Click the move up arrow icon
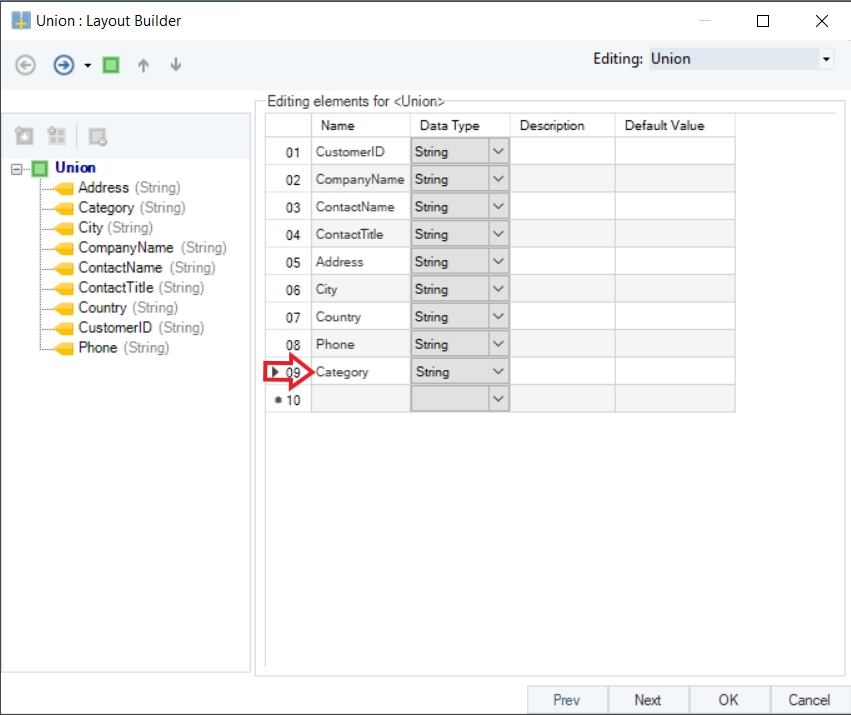The height and width of the screenshot is (715, 851). coord(143,65)
